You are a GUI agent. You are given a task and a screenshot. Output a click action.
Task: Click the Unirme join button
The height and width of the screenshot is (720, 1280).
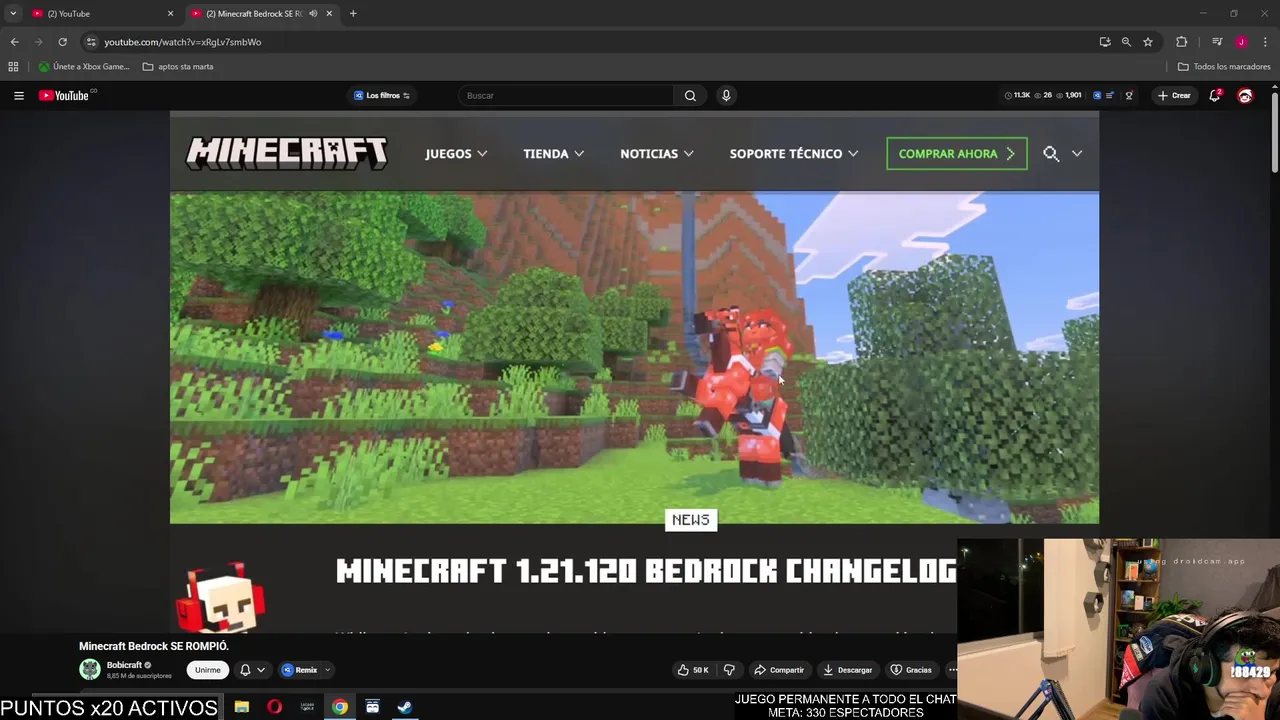(208, 670)
